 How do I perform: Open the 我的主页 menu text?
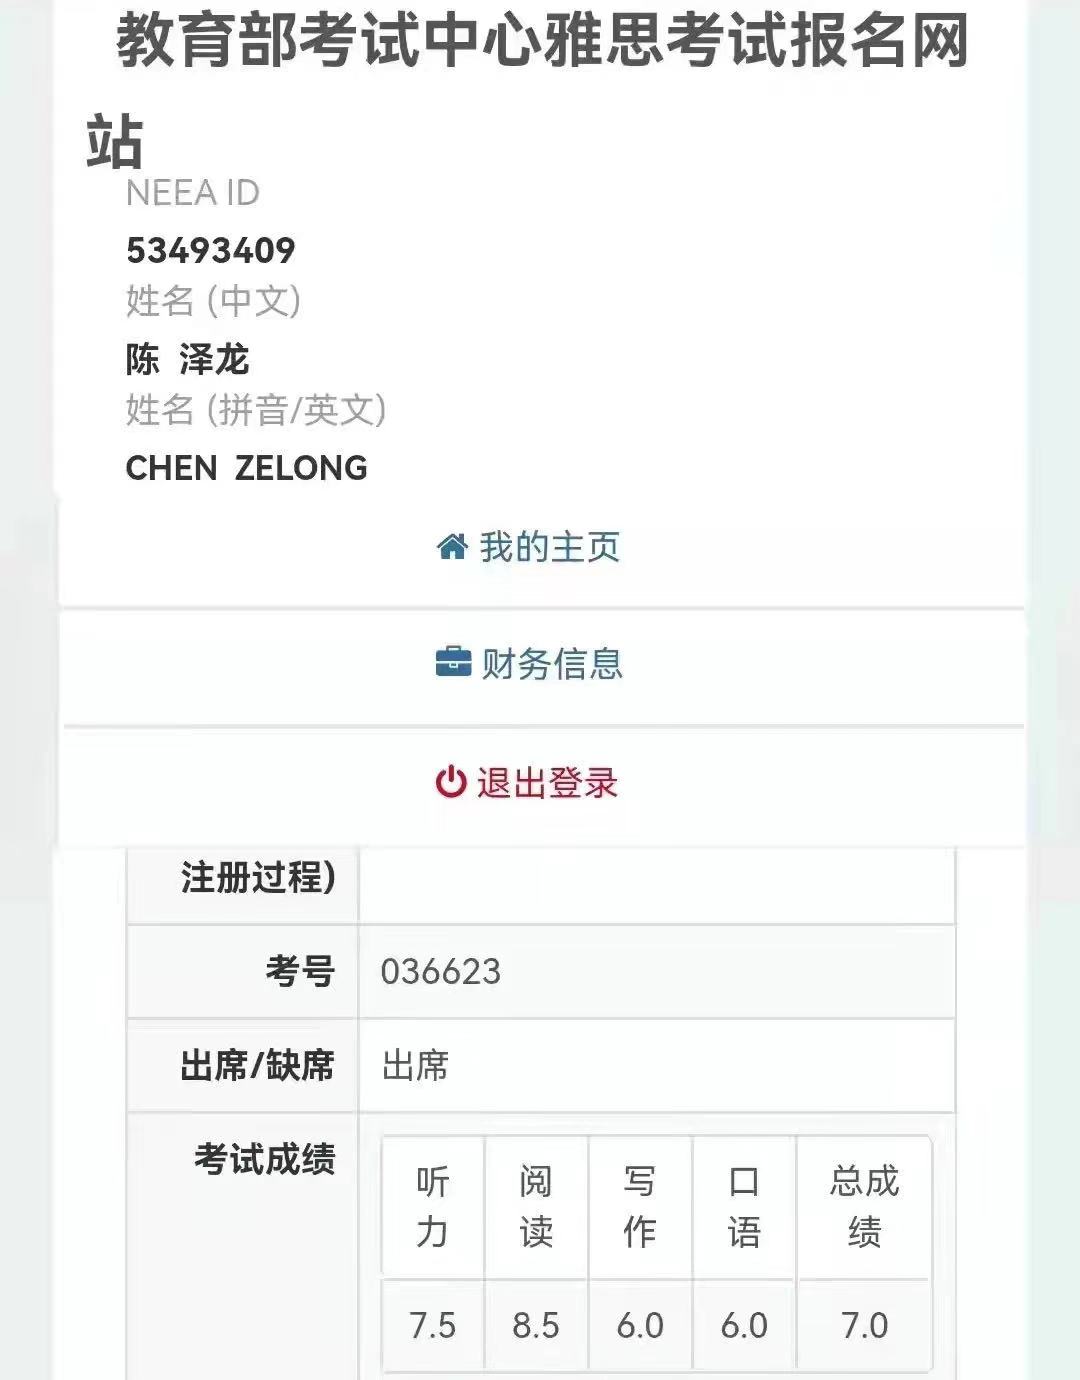click(550, 547)
